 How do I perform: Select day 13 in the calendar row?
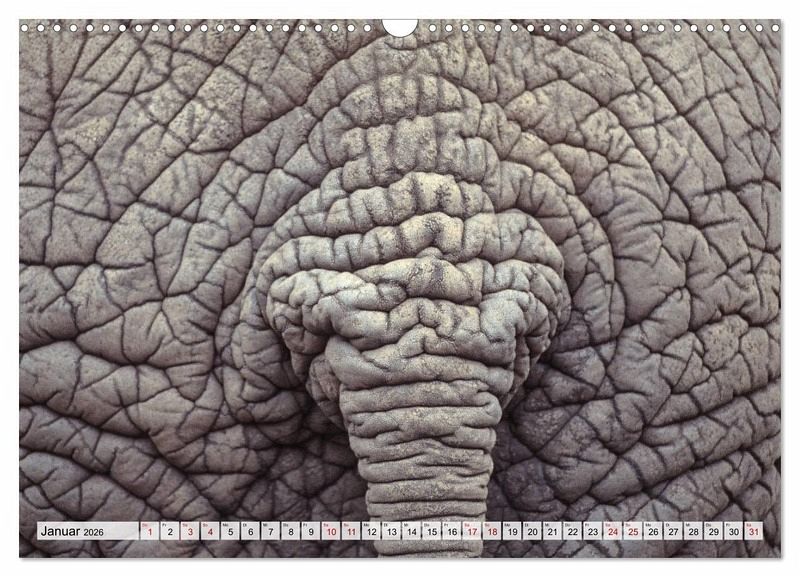[391, 532]
